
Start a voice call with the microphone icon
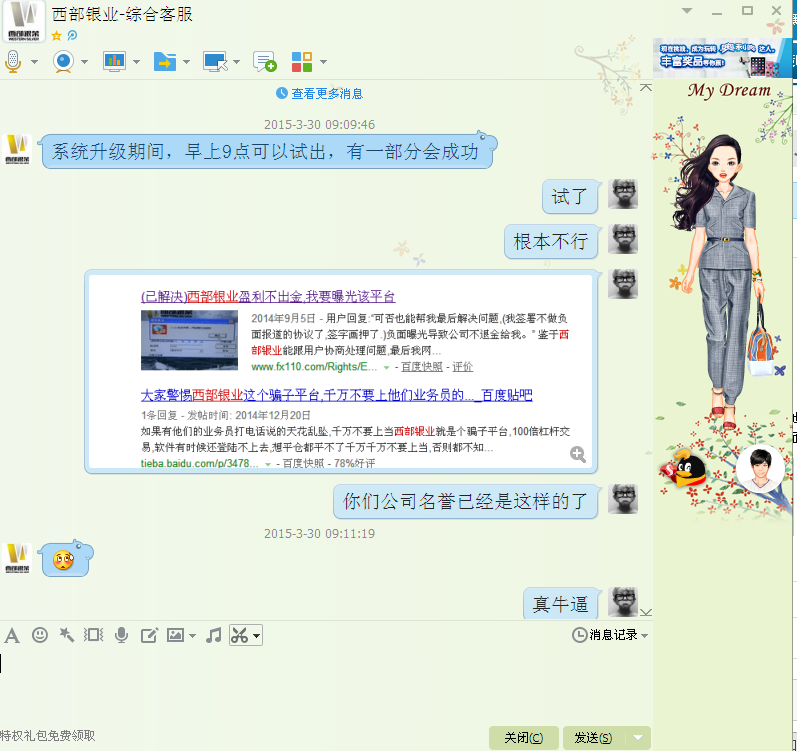[x=13, y=62]
